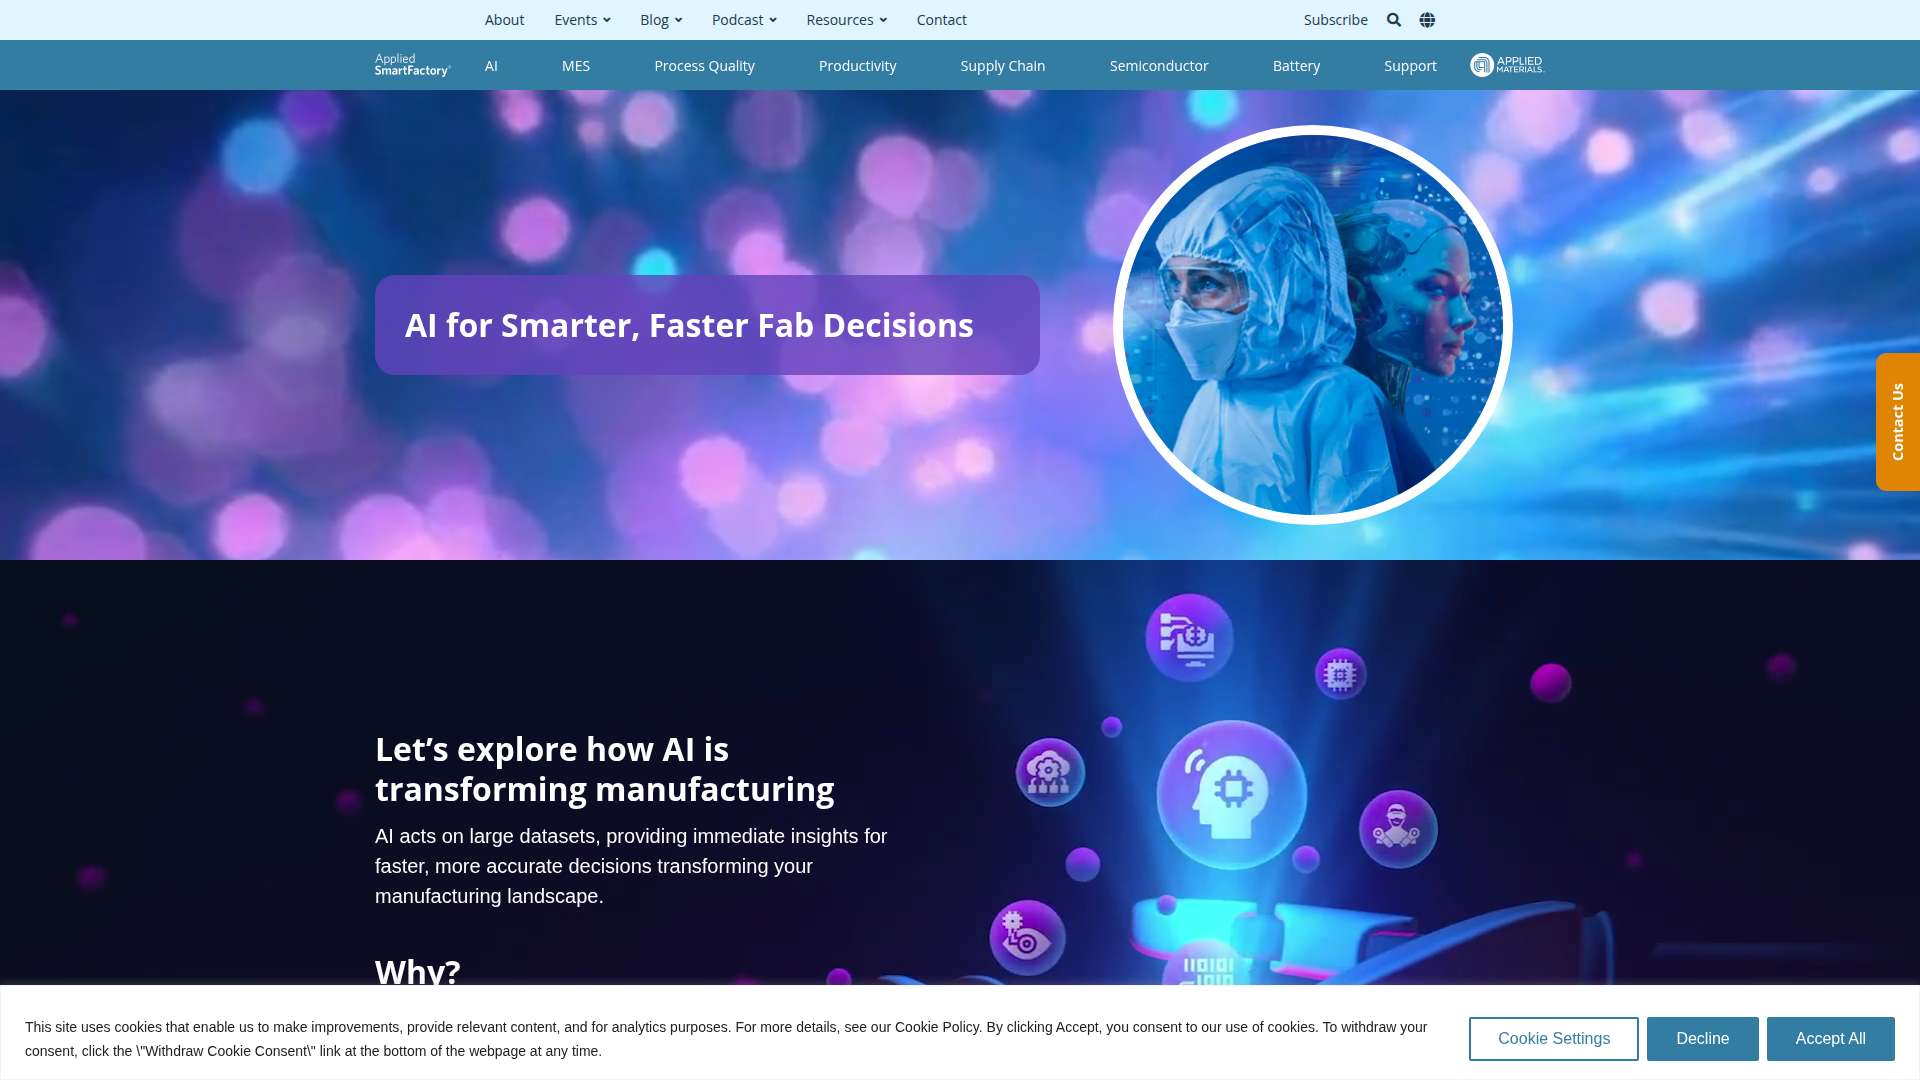
Task: Click the 'Let's explore how AI is transforming manufacturing' heading
Action: click(x=604, y=769)
